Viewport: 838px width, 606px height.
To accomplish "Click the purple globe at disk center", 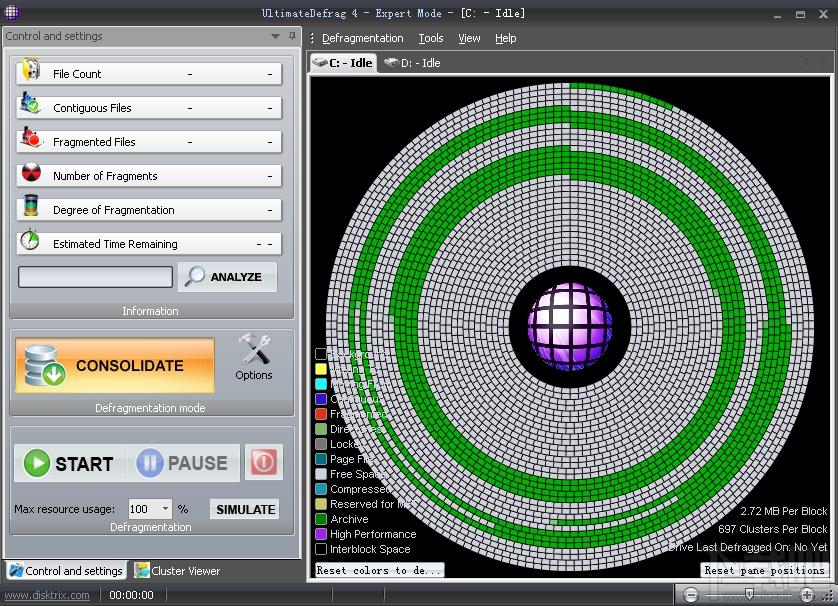I will tap(570, 327).
